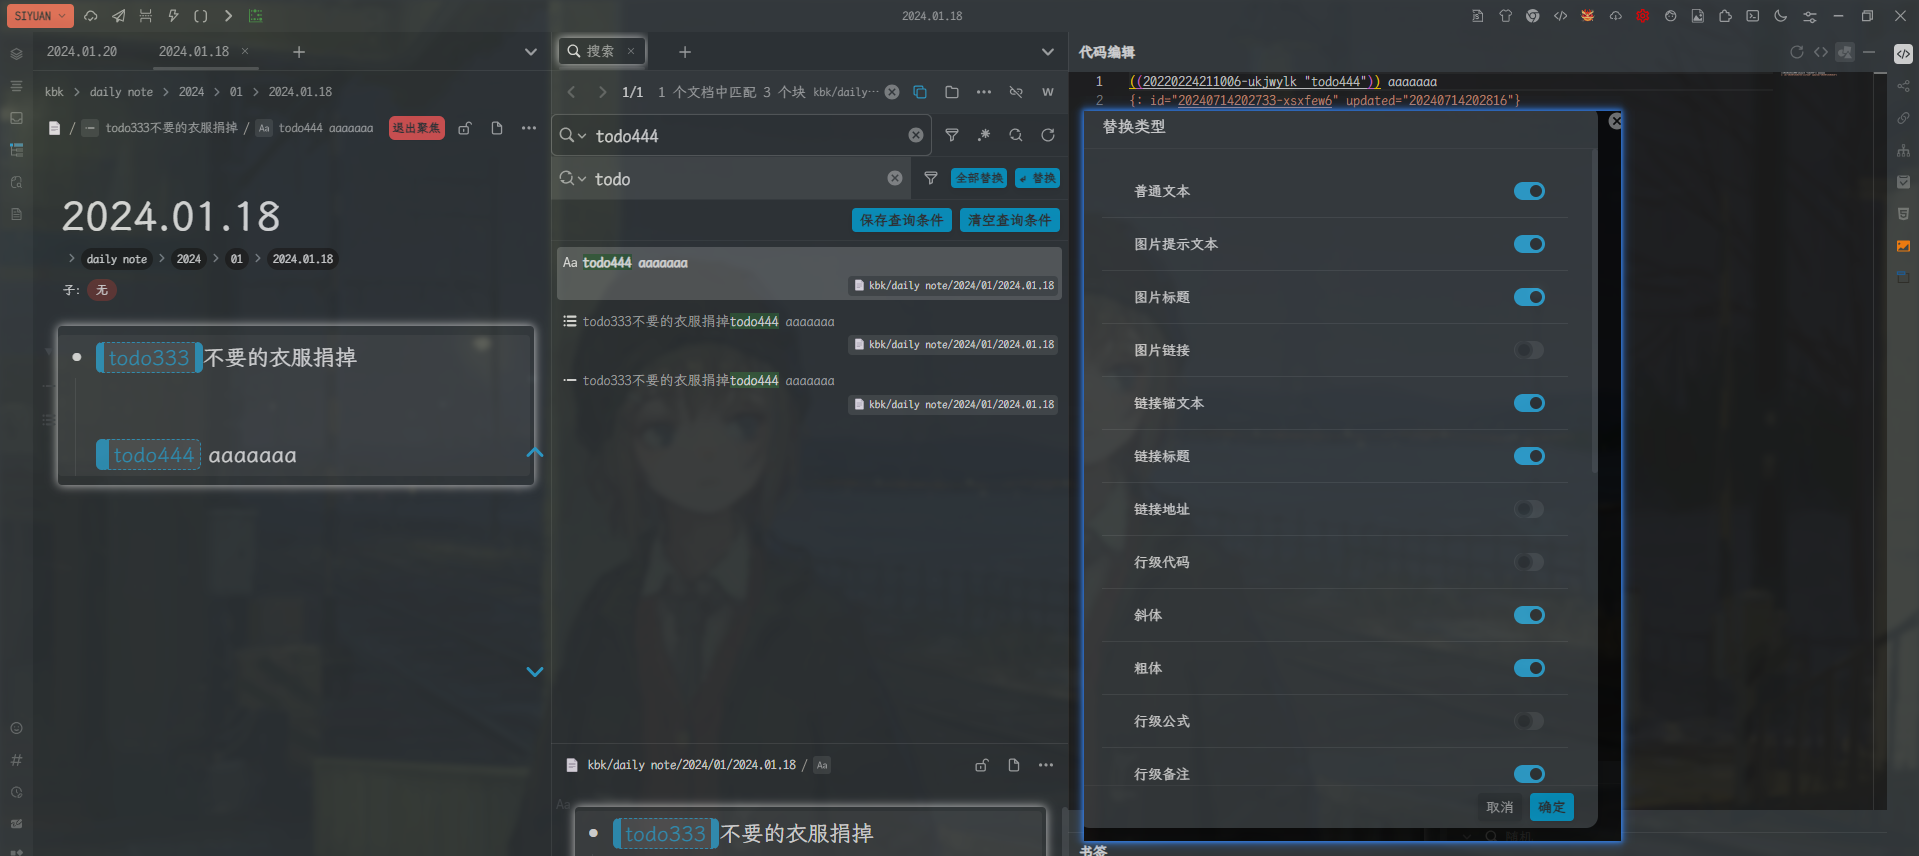The width and height of the screenshot is (1919, 856).
Task: Click the lightning bolt icon in top bar
Action: point(173,16)
